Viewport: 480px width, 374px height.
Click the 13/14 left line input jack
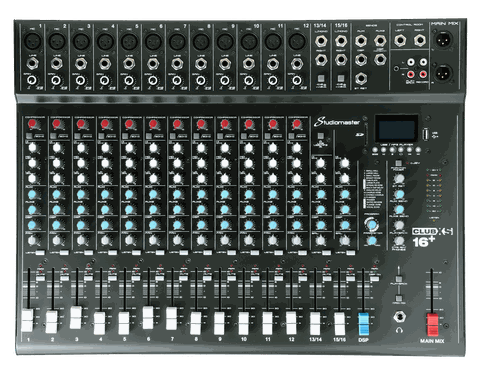321,41
